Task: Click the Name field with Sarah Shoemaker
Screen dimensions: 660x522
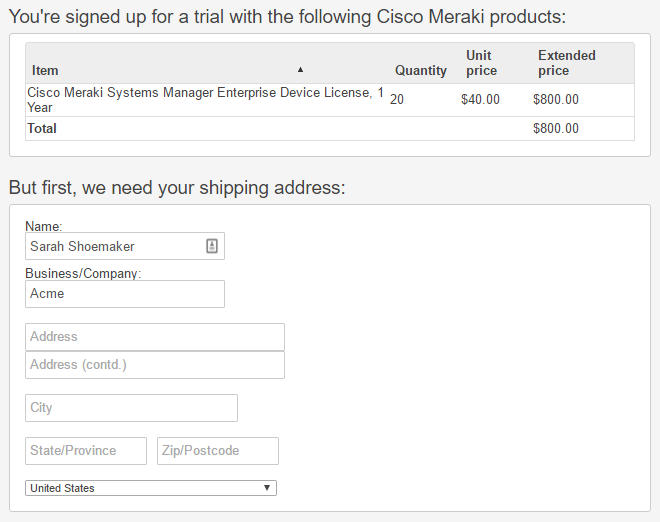Action: point(114,246)
